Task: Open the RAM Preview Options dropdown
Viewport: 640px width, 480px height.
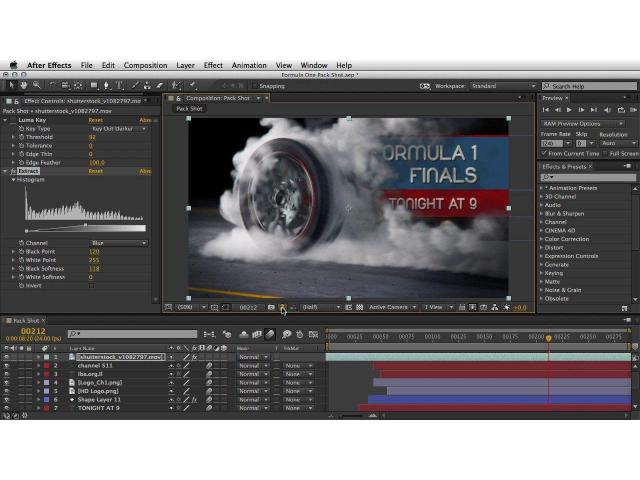Action: pyautogui.click(x=582, y=123)
